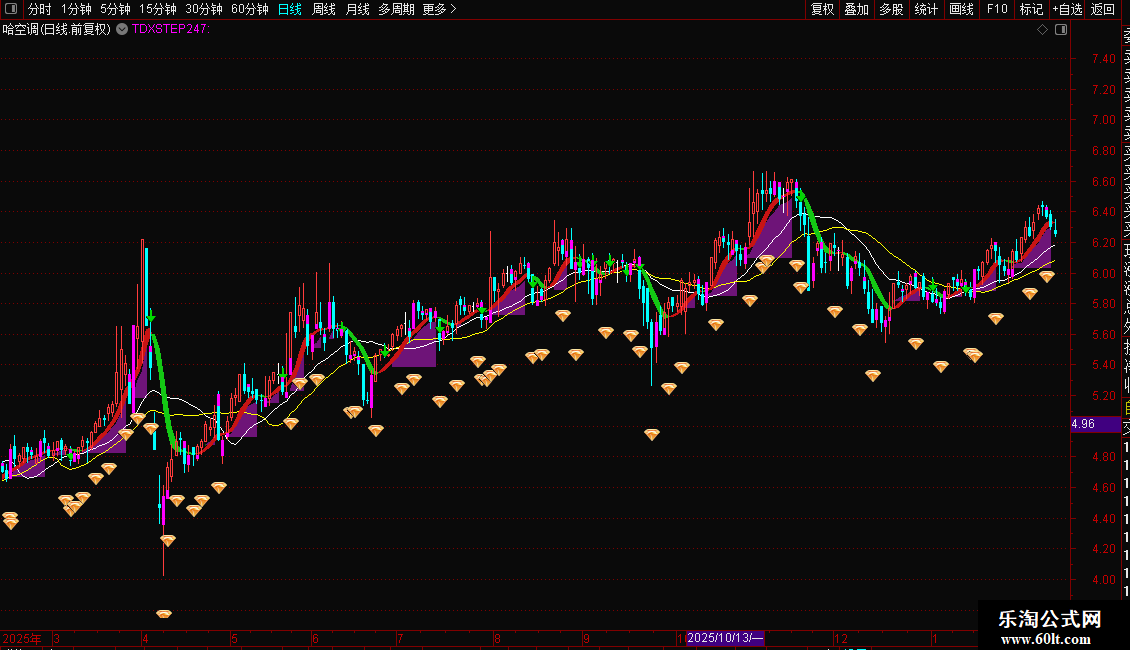1130x650 pixels.
Task: Switch to the 5分钟 period
Action: point(115,9)
